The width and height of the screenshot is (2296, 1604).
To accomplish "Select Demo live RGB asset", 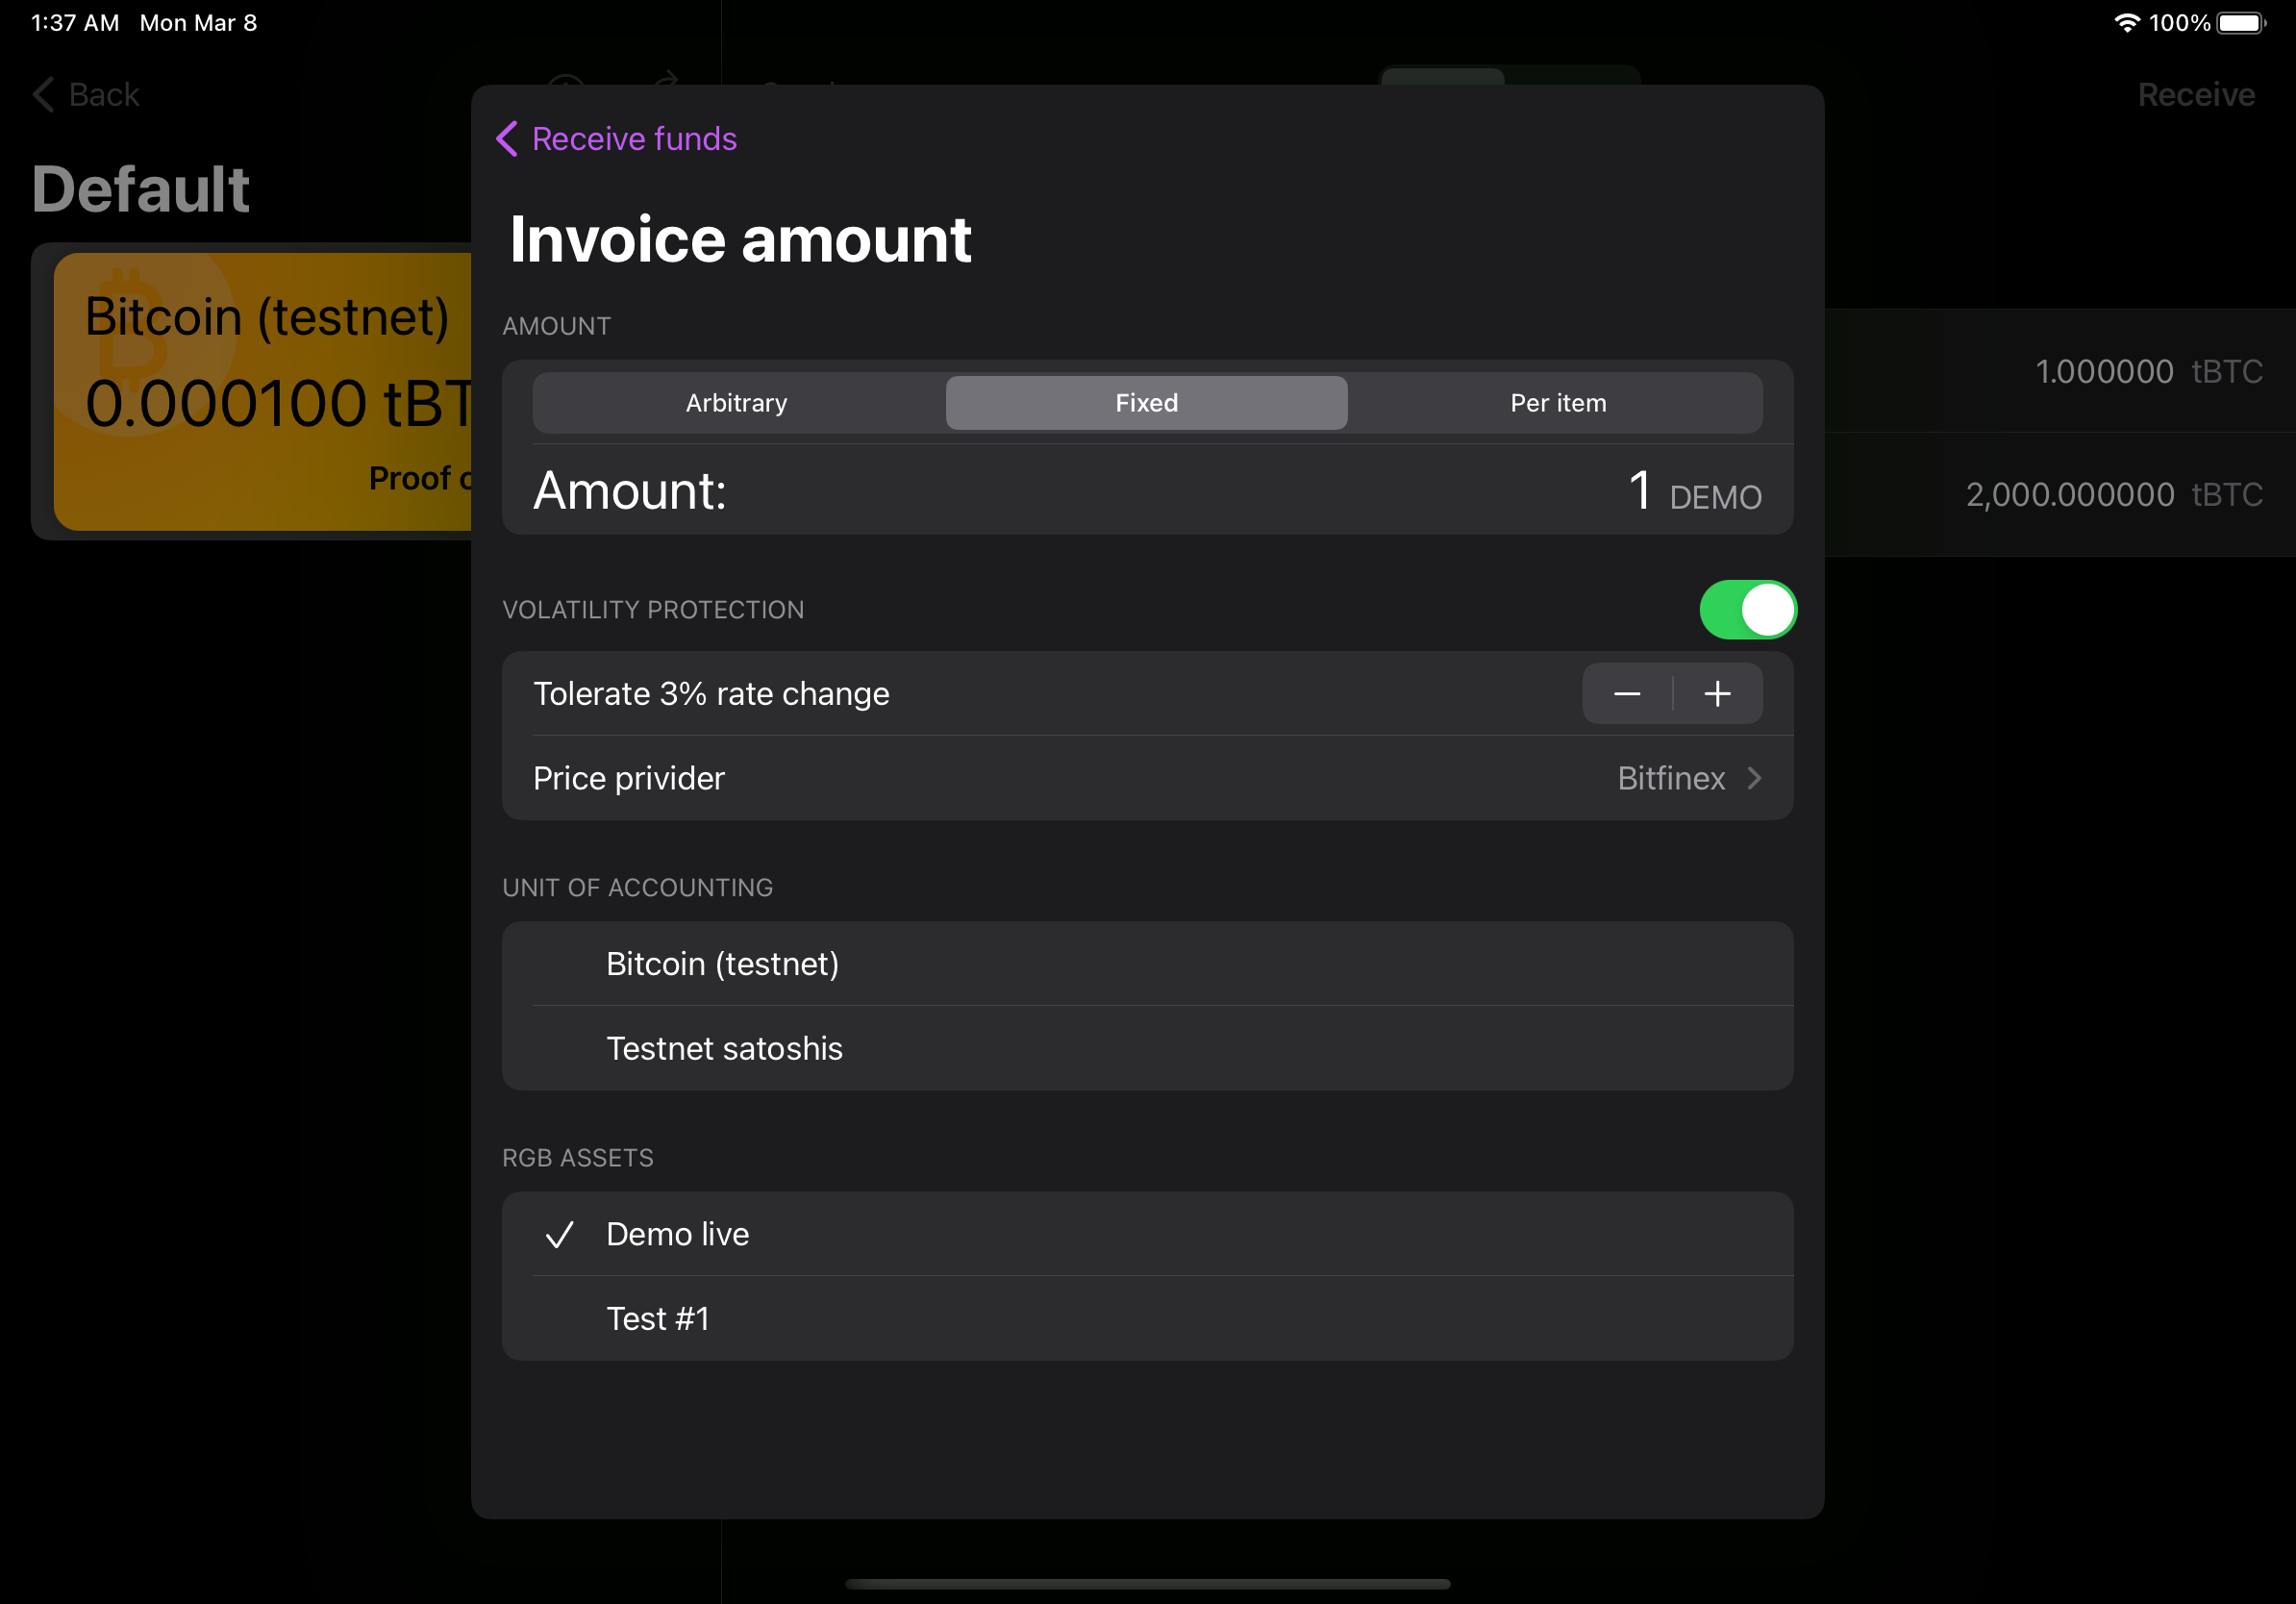I will pos(1146,1234).
